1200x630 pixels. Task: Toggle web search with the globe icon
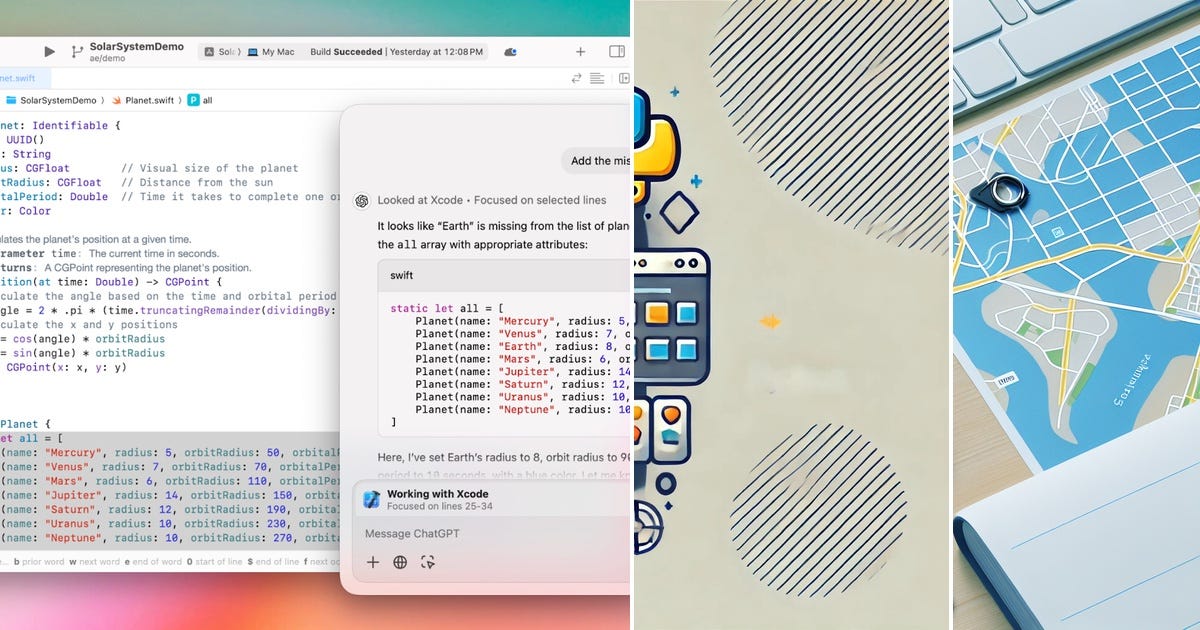[399, 563]
